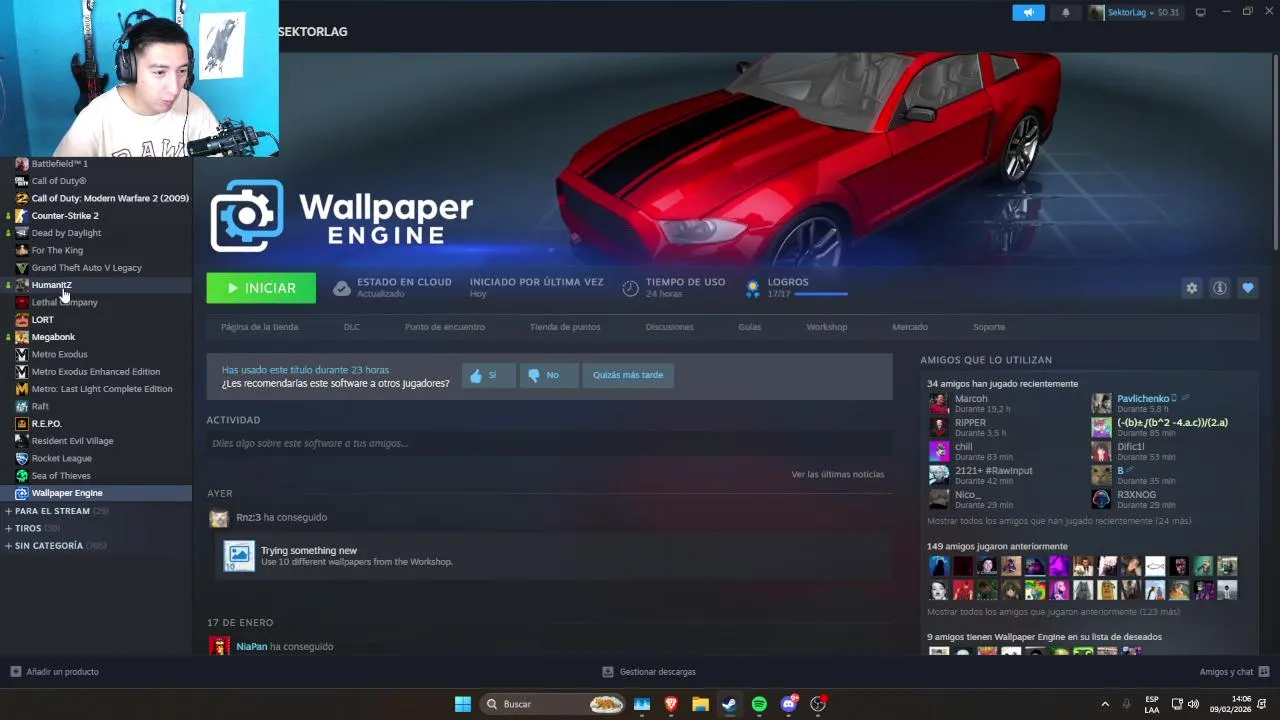This screenshot has width=1280, height=720.
Task: Click Ver las últimas noticias link
Action: point(838,474)
